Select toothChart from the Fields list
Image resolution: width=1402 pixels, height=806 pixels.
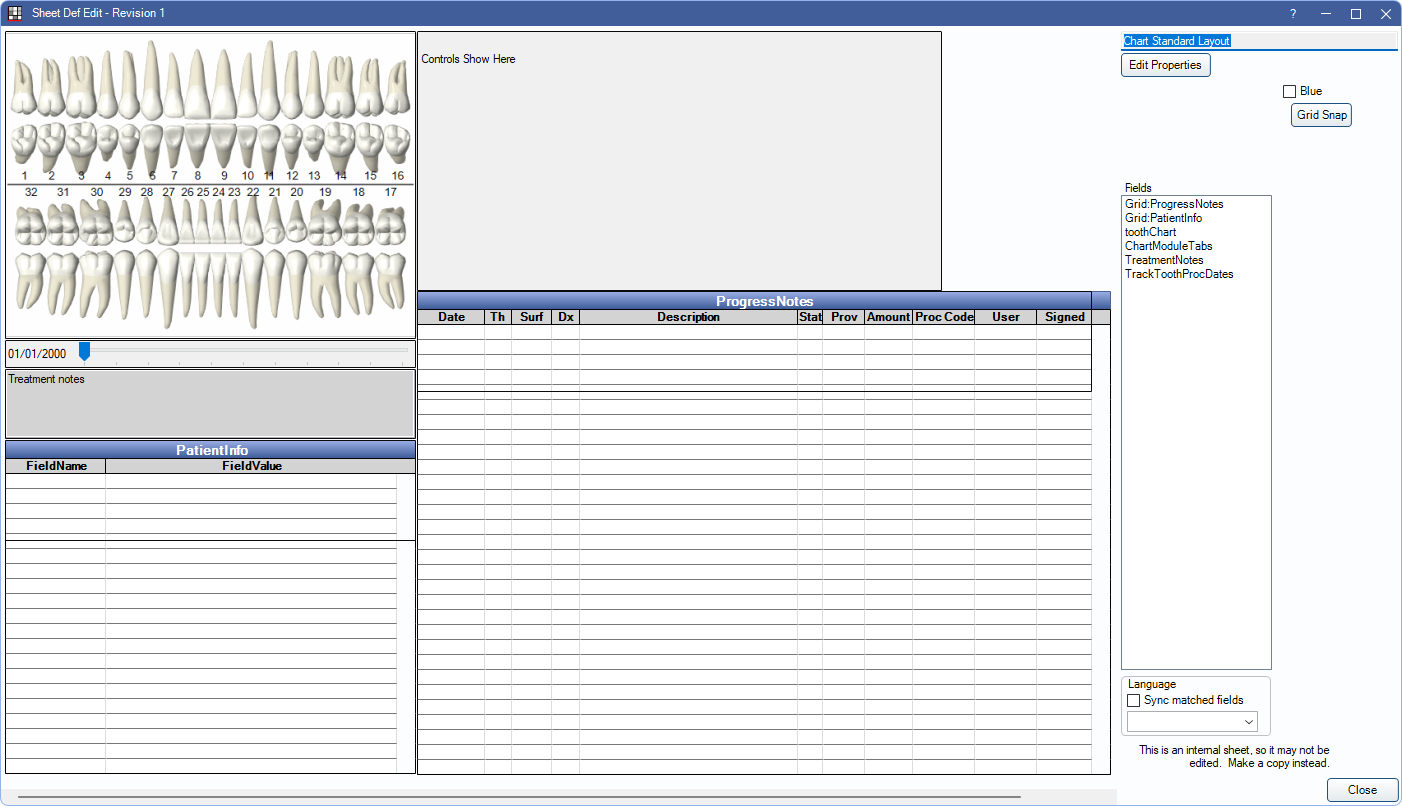click(x=1152, y=231)
